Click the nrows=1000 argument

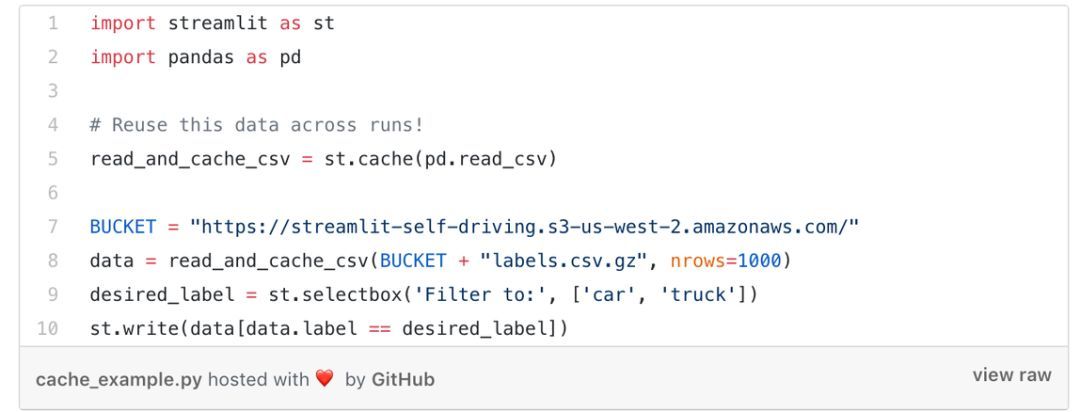726,261
